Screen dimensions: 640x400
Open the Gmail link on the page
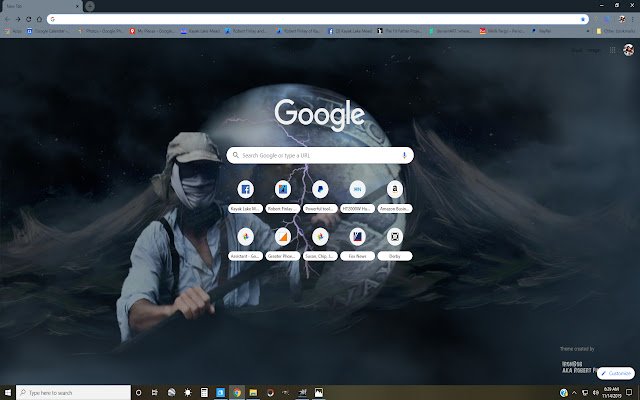576,50
